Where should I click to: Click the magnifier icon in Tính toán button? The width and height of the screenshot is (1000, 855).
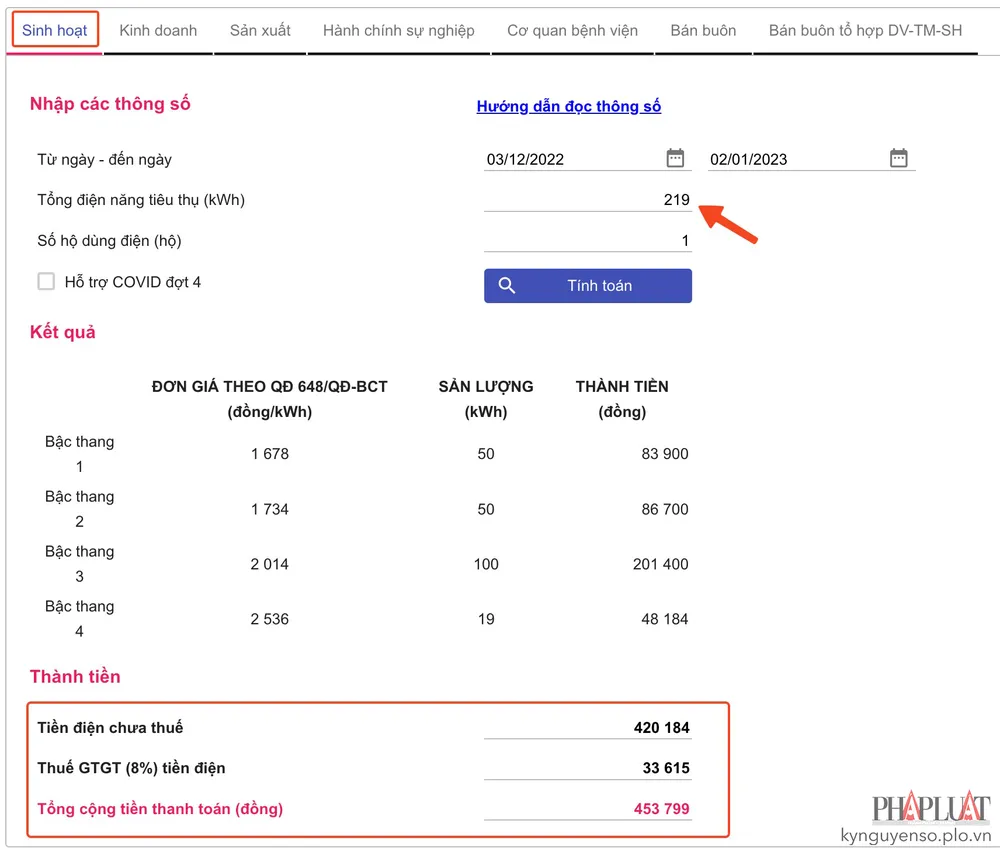(507, 286)
